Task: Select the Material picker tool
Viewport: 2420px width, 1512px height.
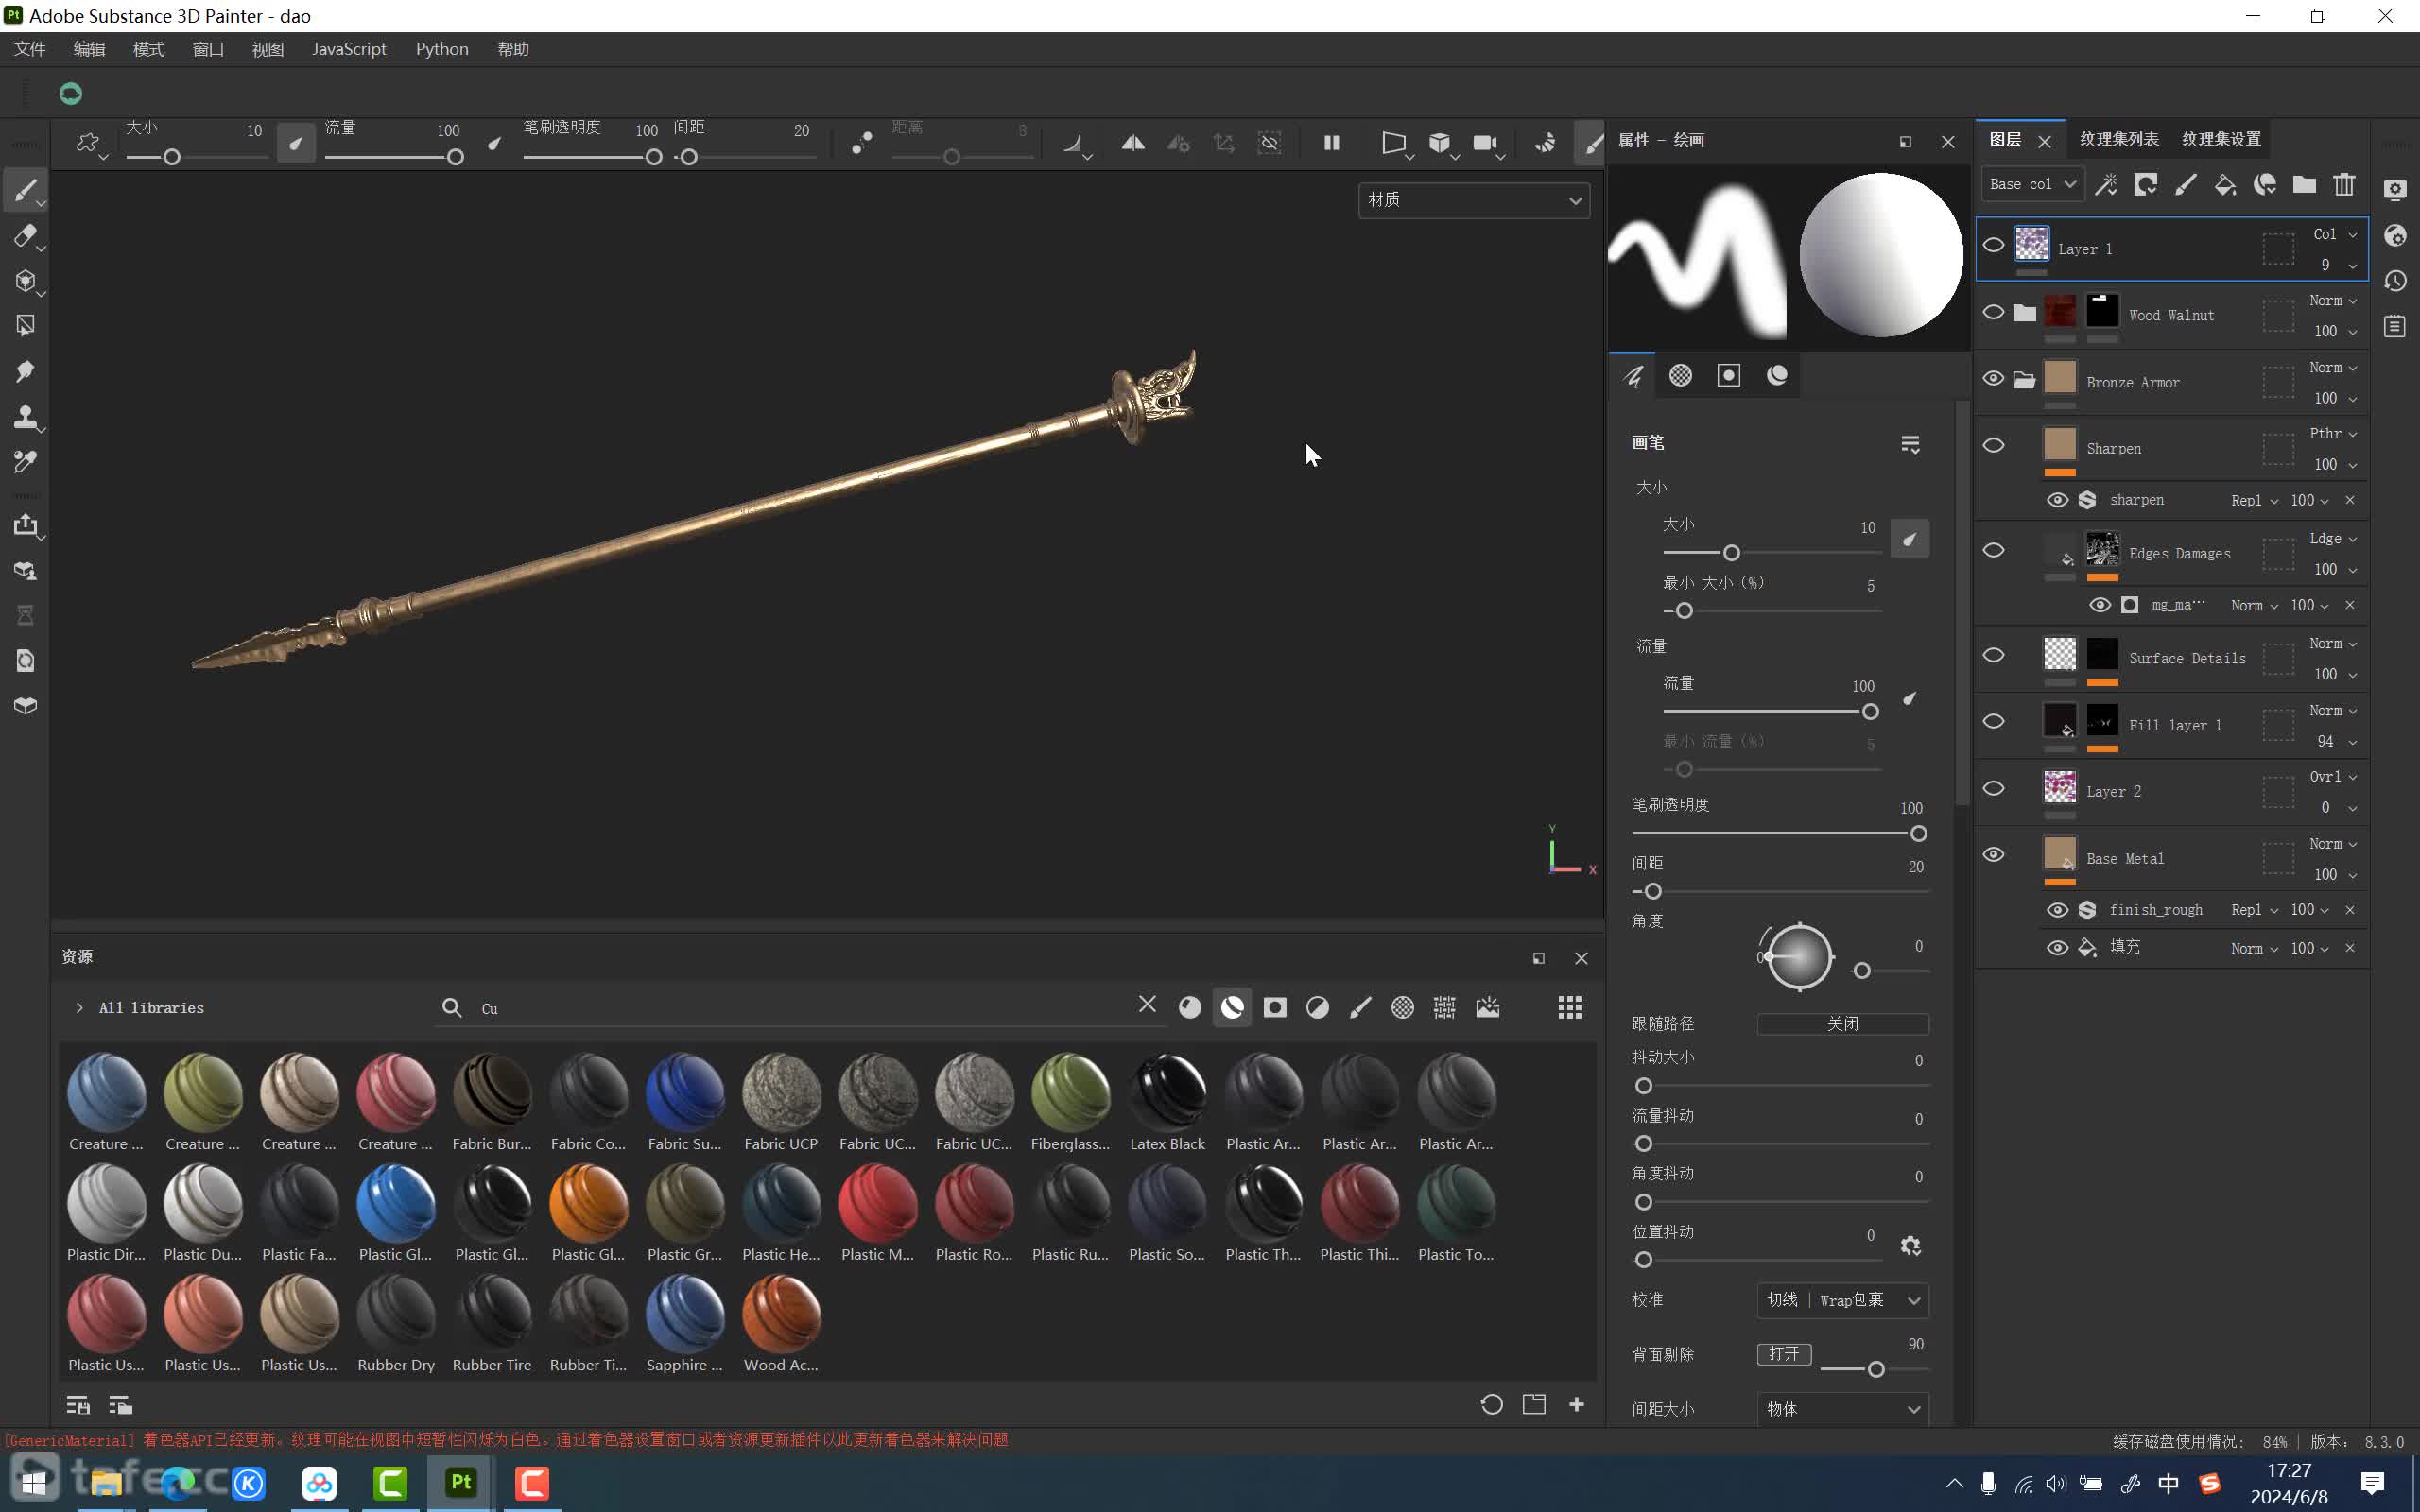Action: 25,462
